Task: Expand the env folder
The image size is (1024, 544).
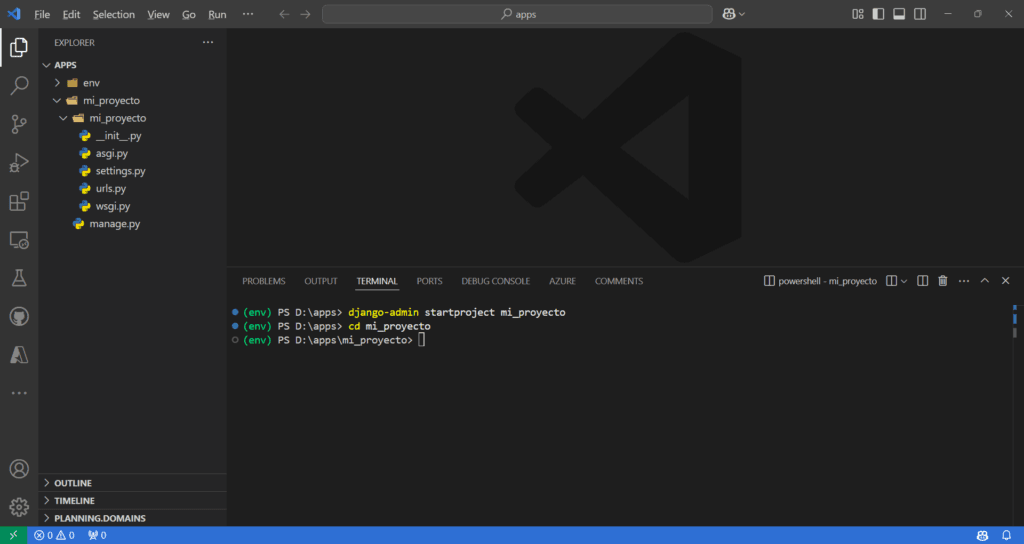Action: pyautogui.click(x=57, y=83)
